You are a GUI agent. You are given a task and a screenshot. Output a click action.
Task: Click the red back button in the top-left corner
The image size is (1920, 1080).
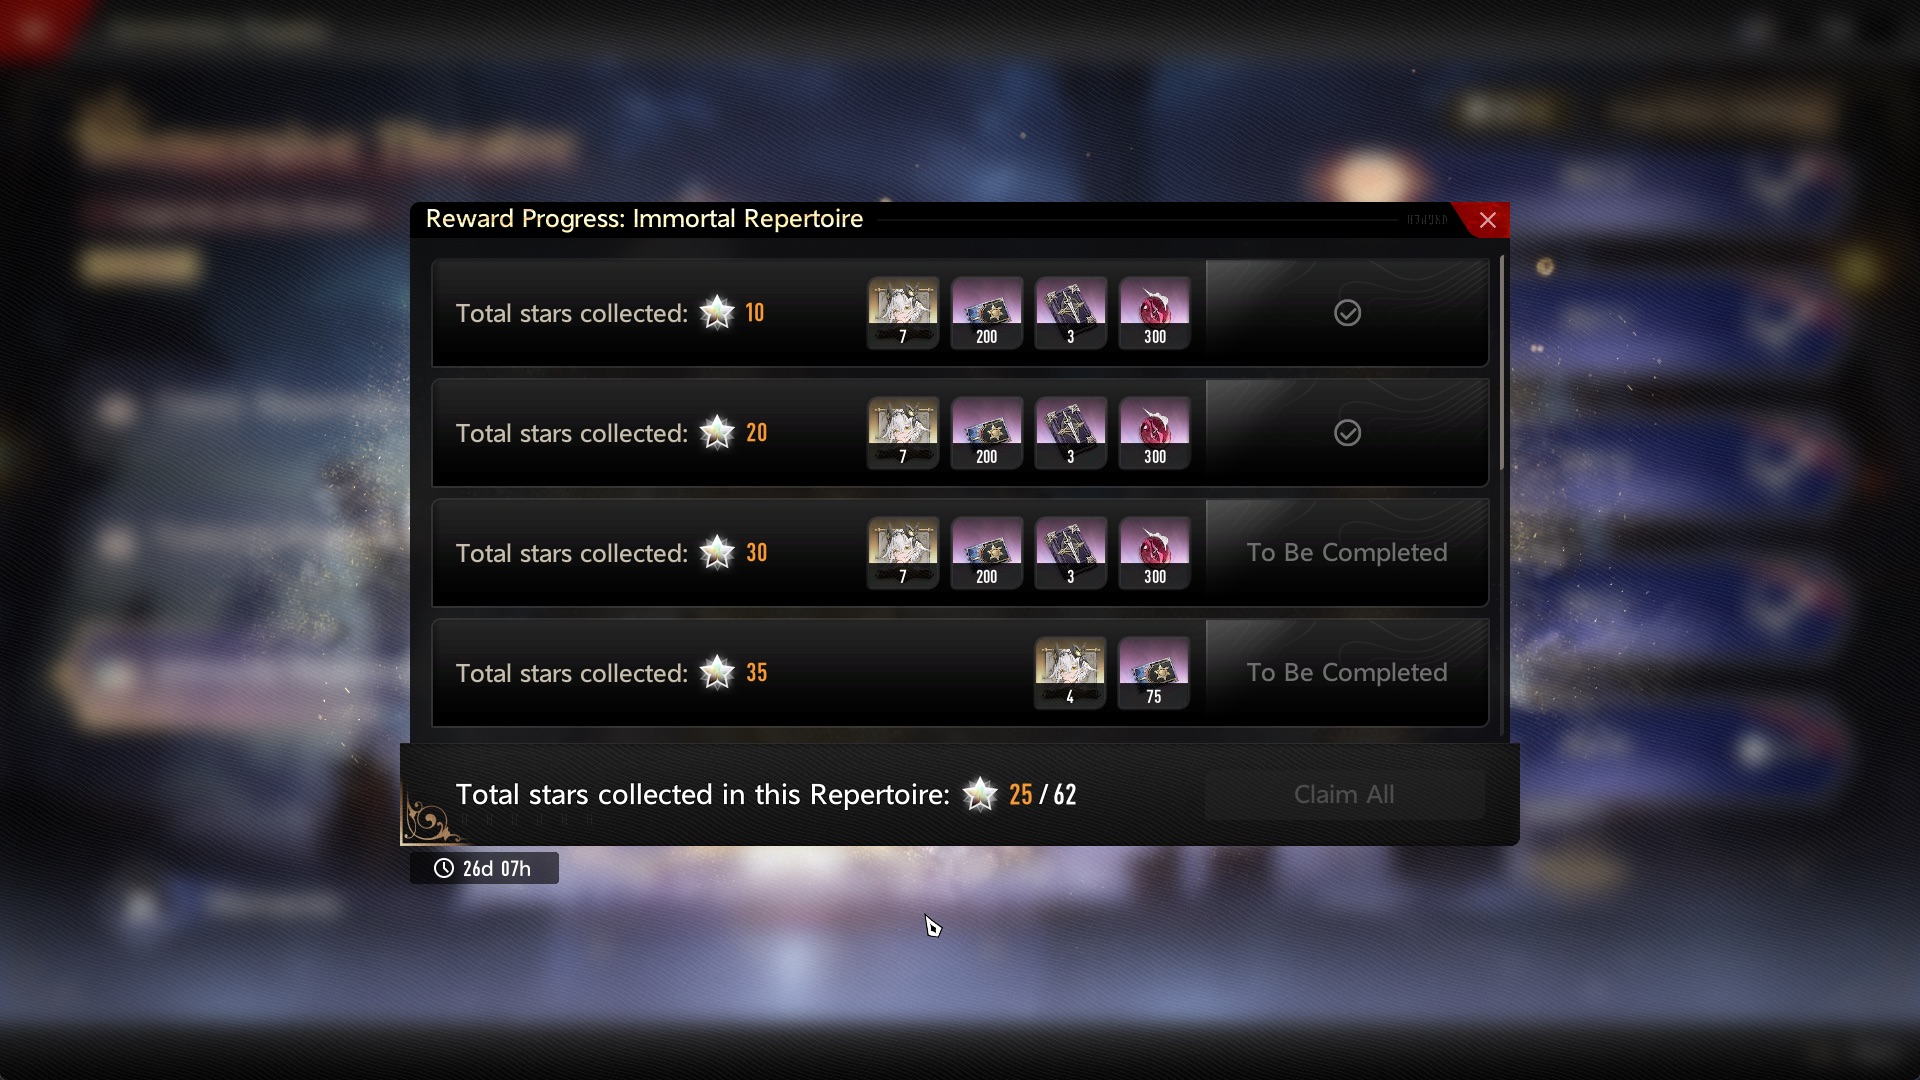click(x=35, y=28)
